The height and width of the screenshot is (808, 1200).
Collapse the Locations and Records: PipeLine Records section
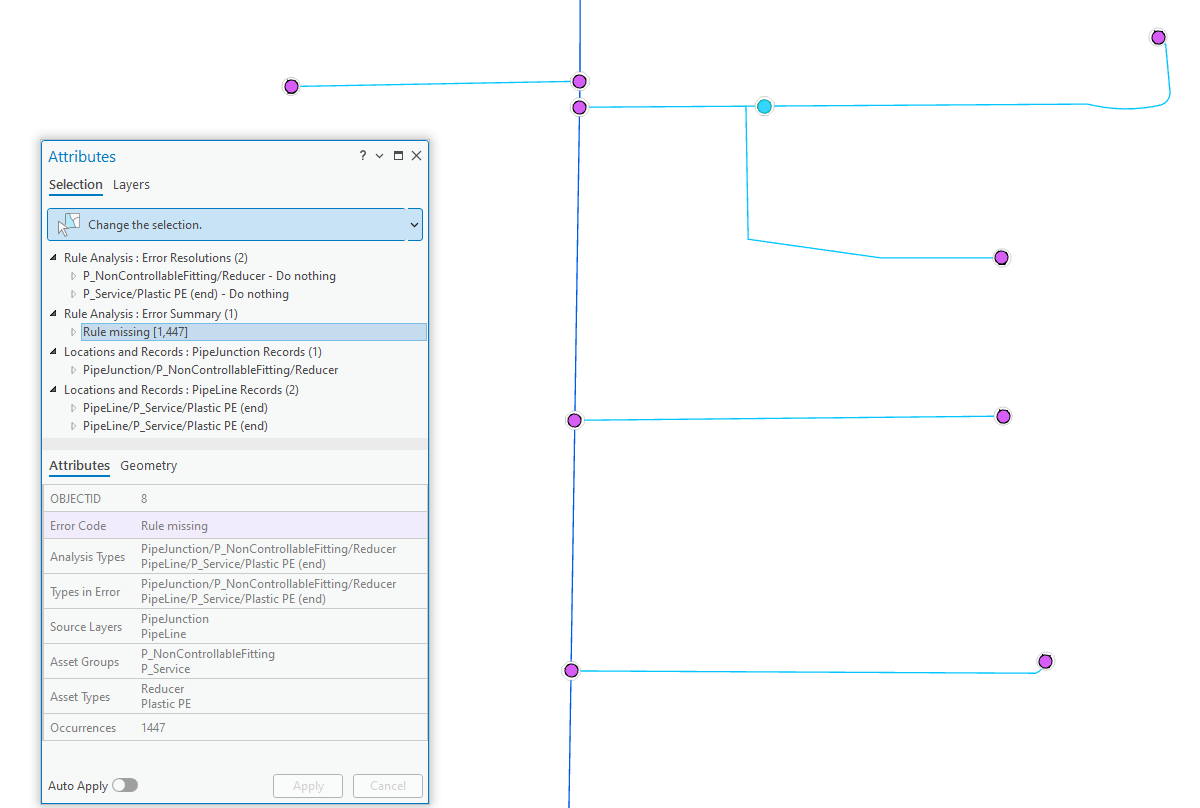[x=55, y=389]
